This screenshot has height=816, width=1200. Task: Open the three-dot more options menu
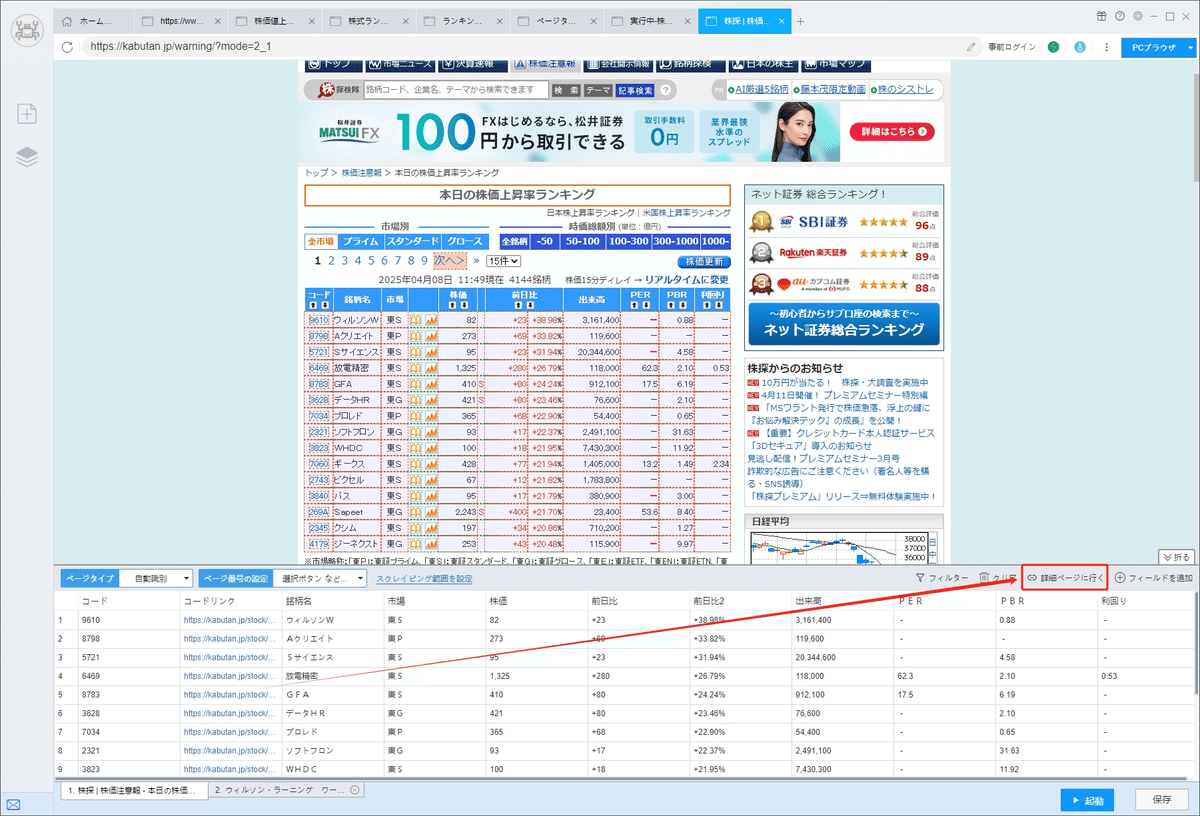point(1107,46)
